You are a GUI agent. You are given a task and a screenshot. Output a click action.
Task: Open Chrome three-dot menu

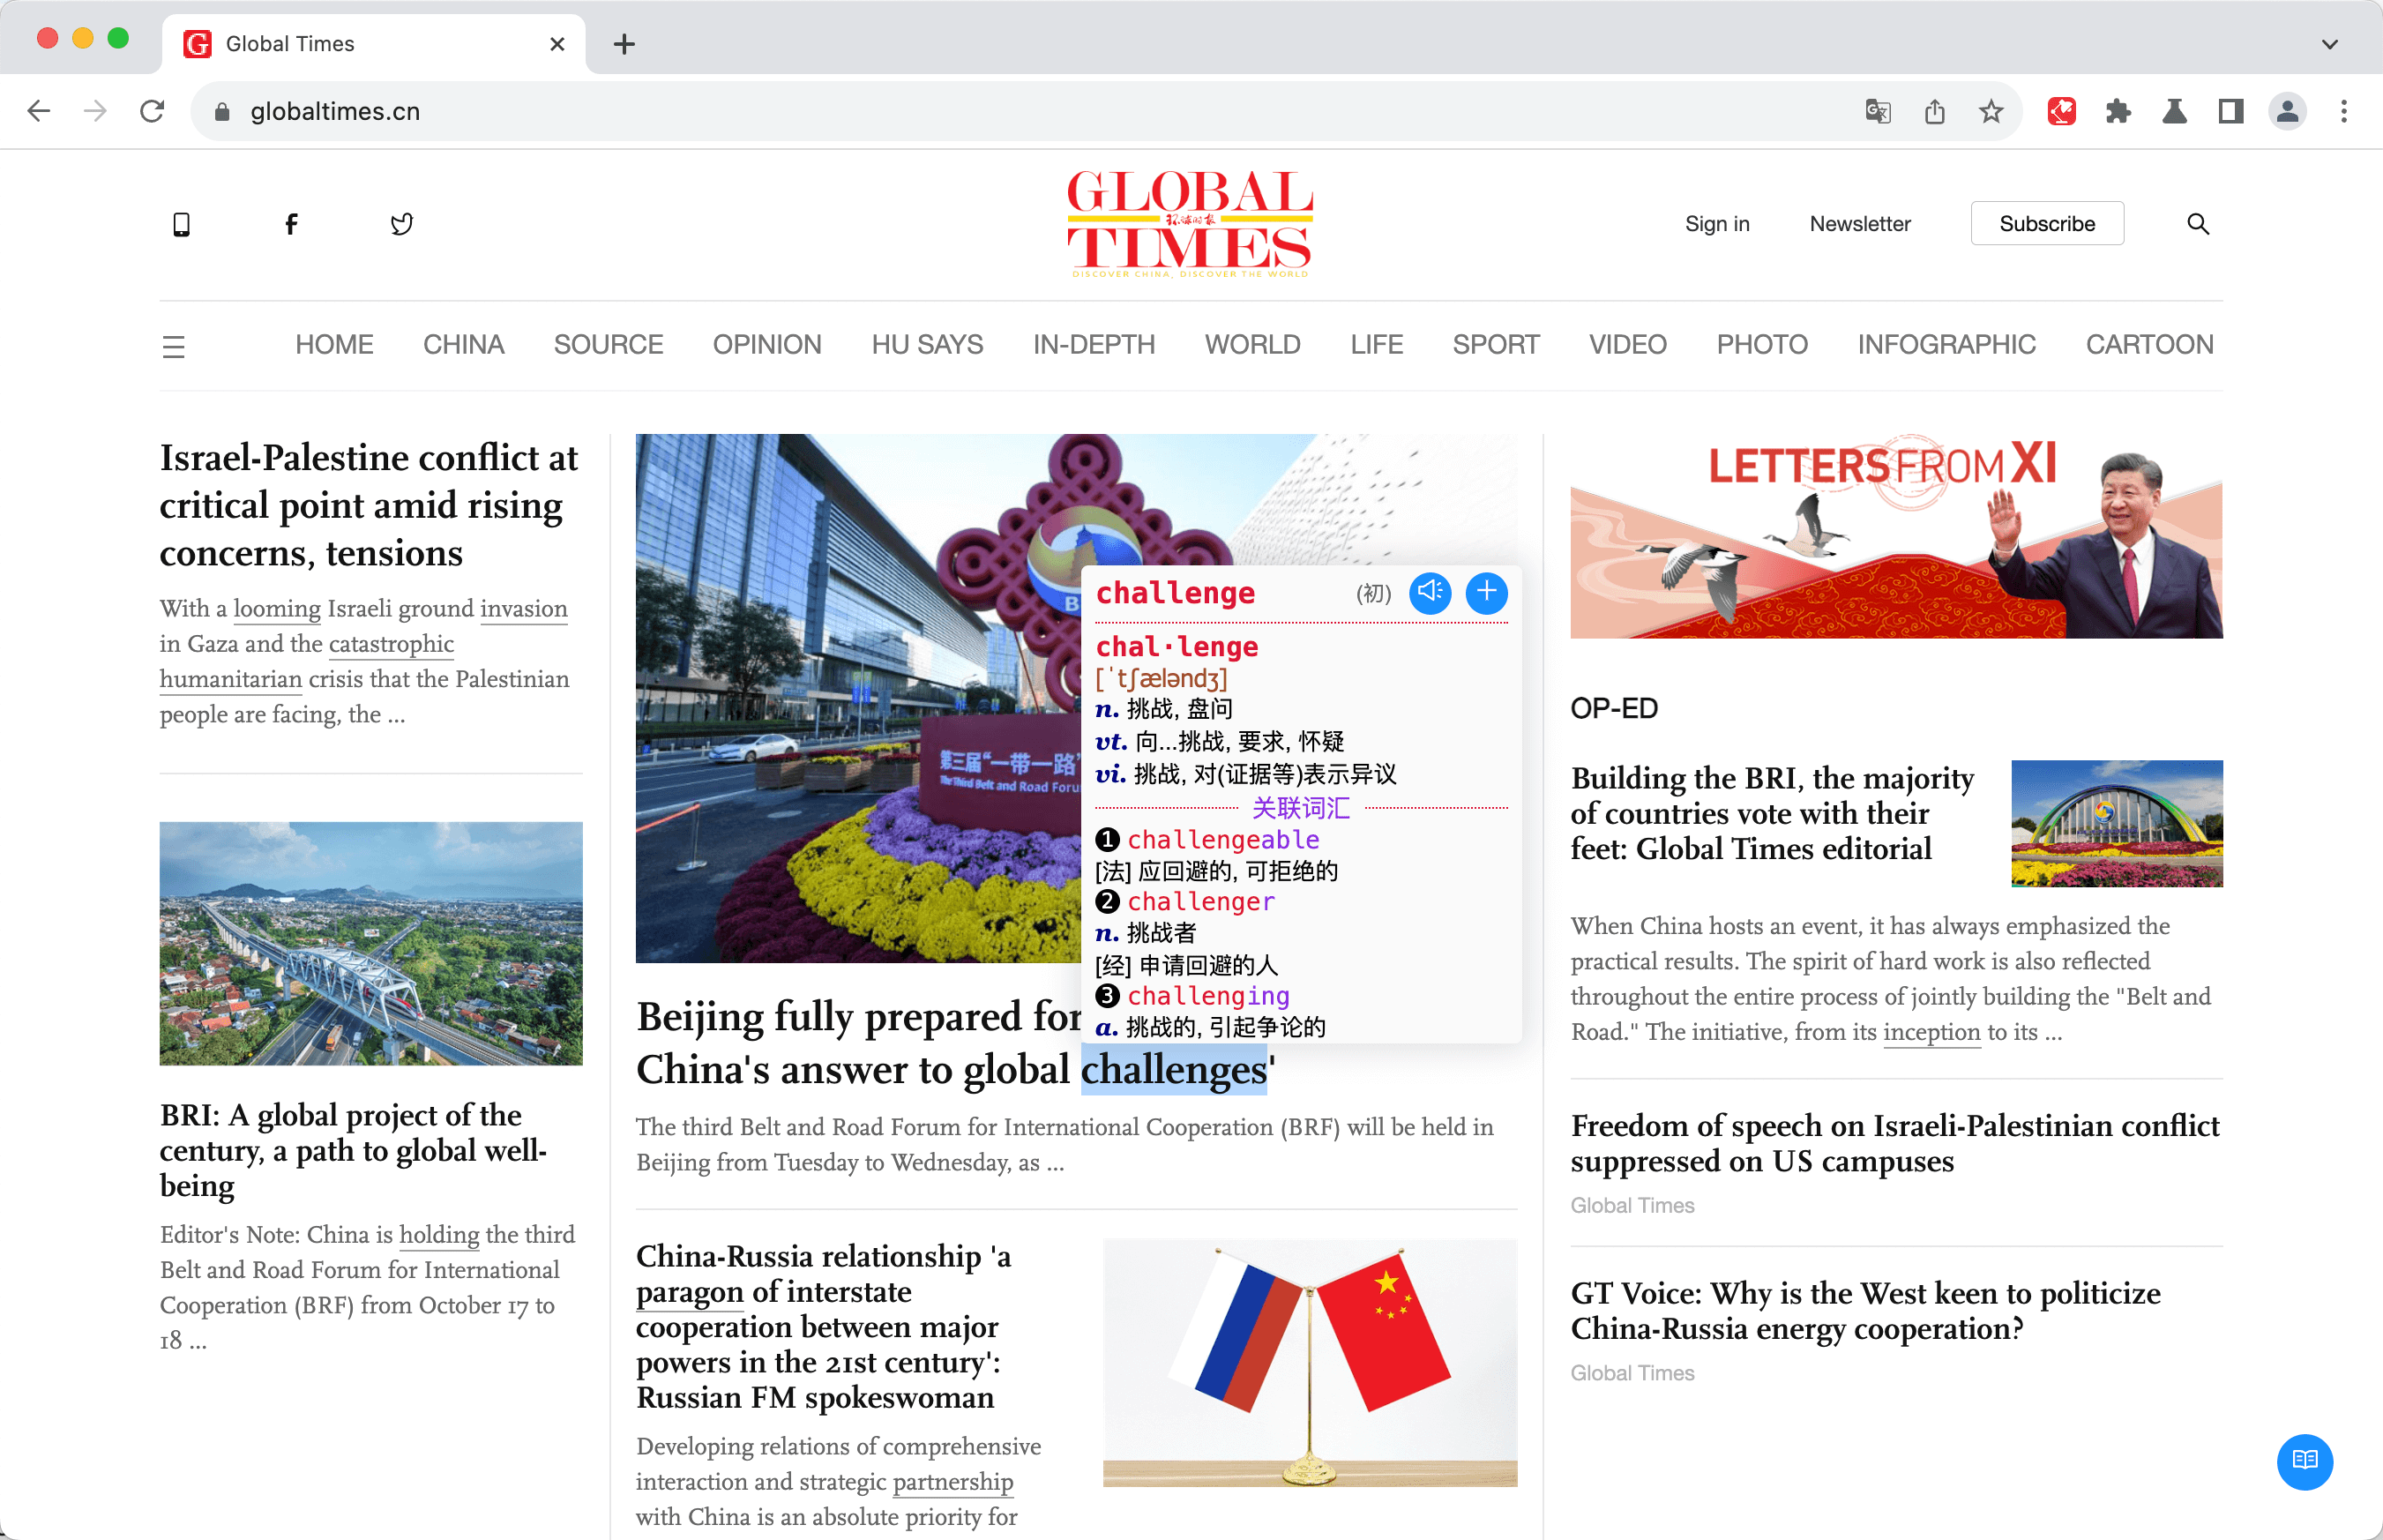2343,111
